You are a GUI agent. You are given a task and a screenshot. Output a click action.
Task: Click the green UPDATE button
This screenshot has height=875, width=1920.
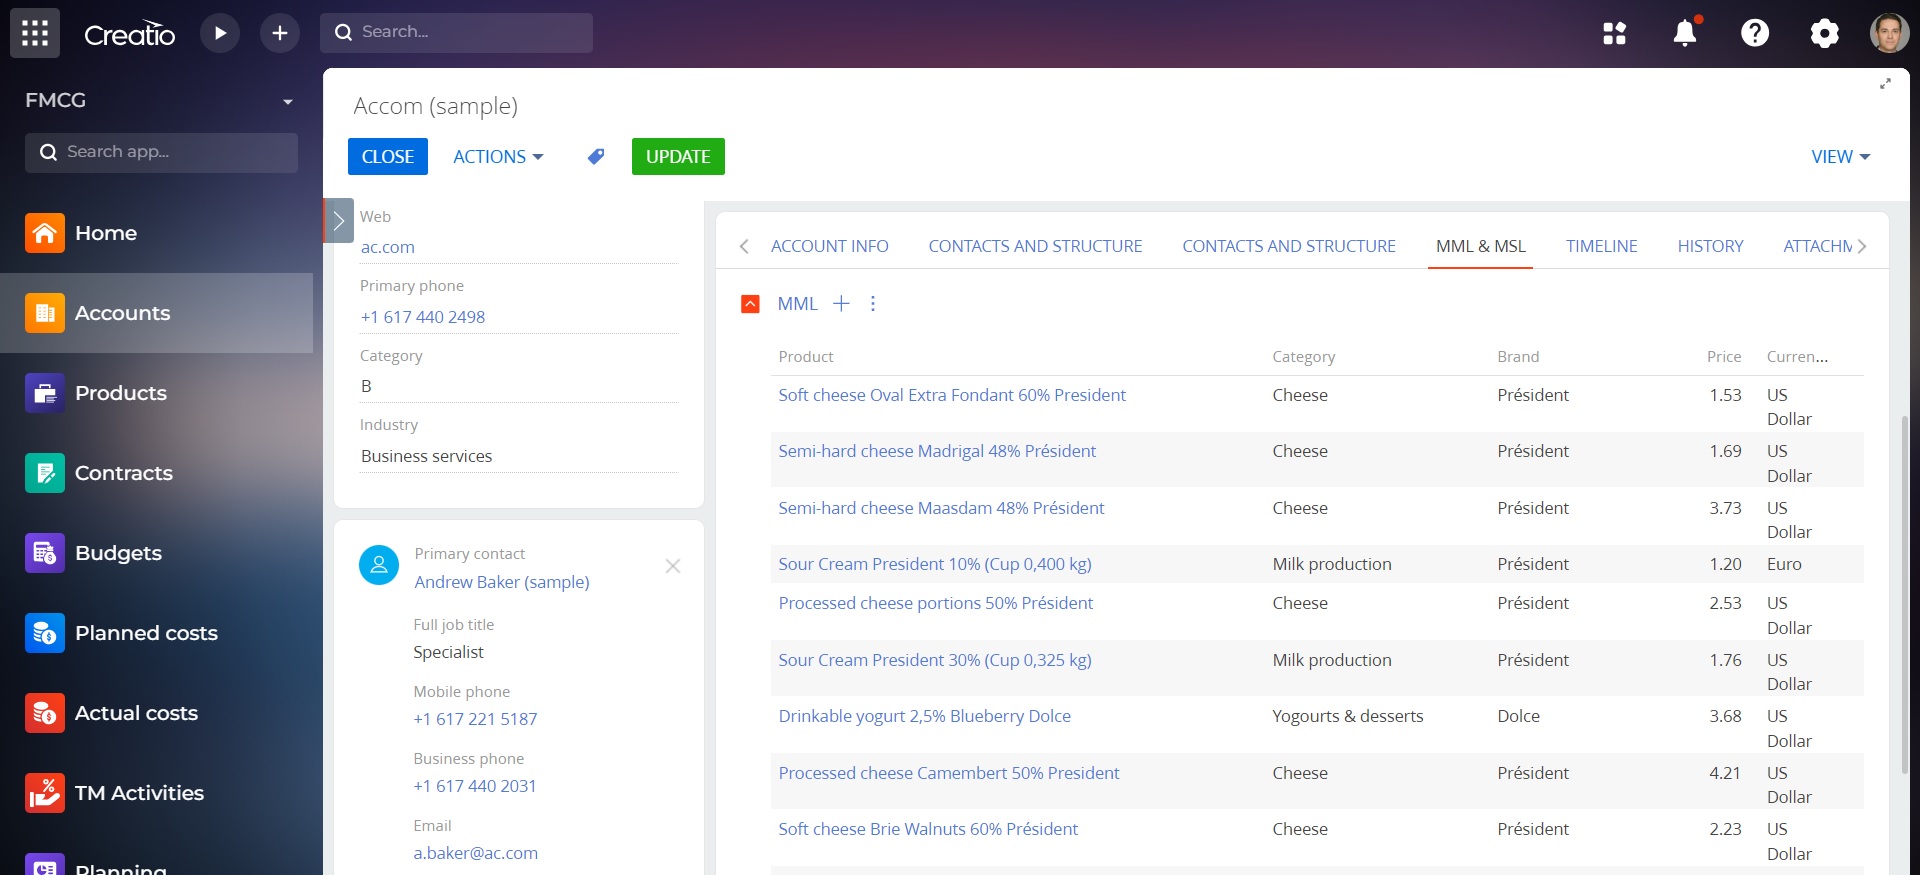point(678,157)
